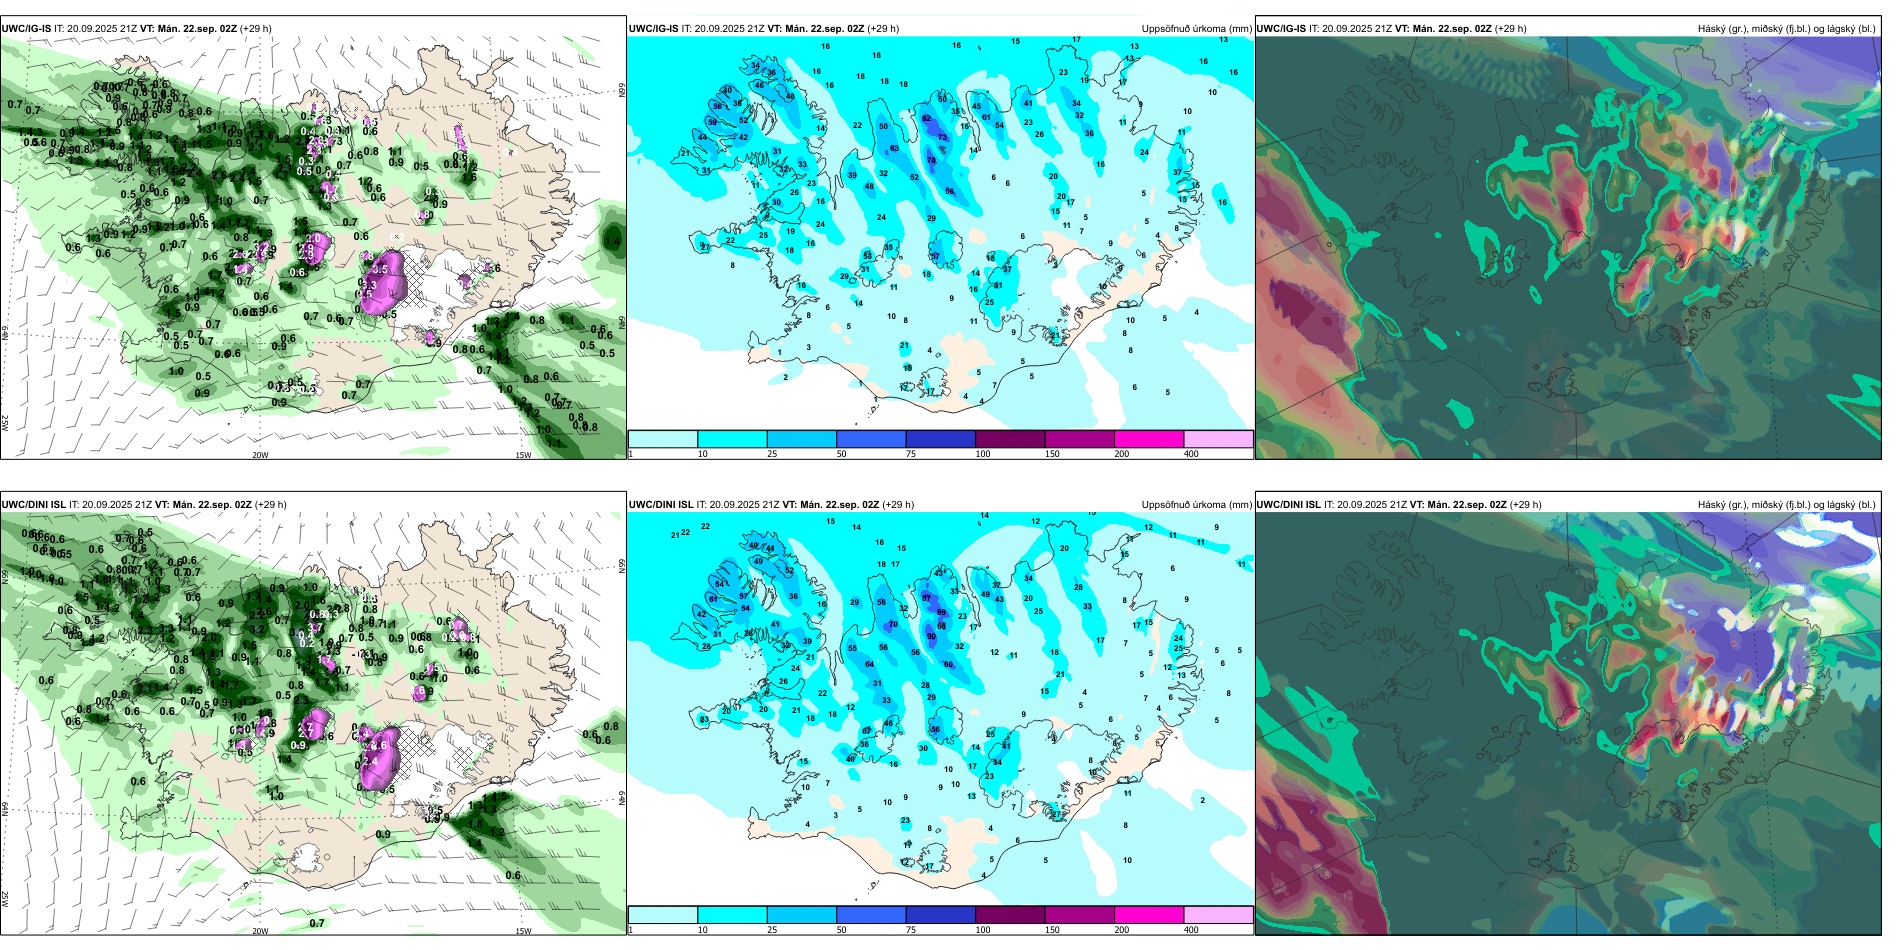Viewport: 1900px width, 950px height.
Task: Click 'Uppsöfnuð úrkoma (mm)' title on IG-IS panel
Action: (x=1196, y=29)
